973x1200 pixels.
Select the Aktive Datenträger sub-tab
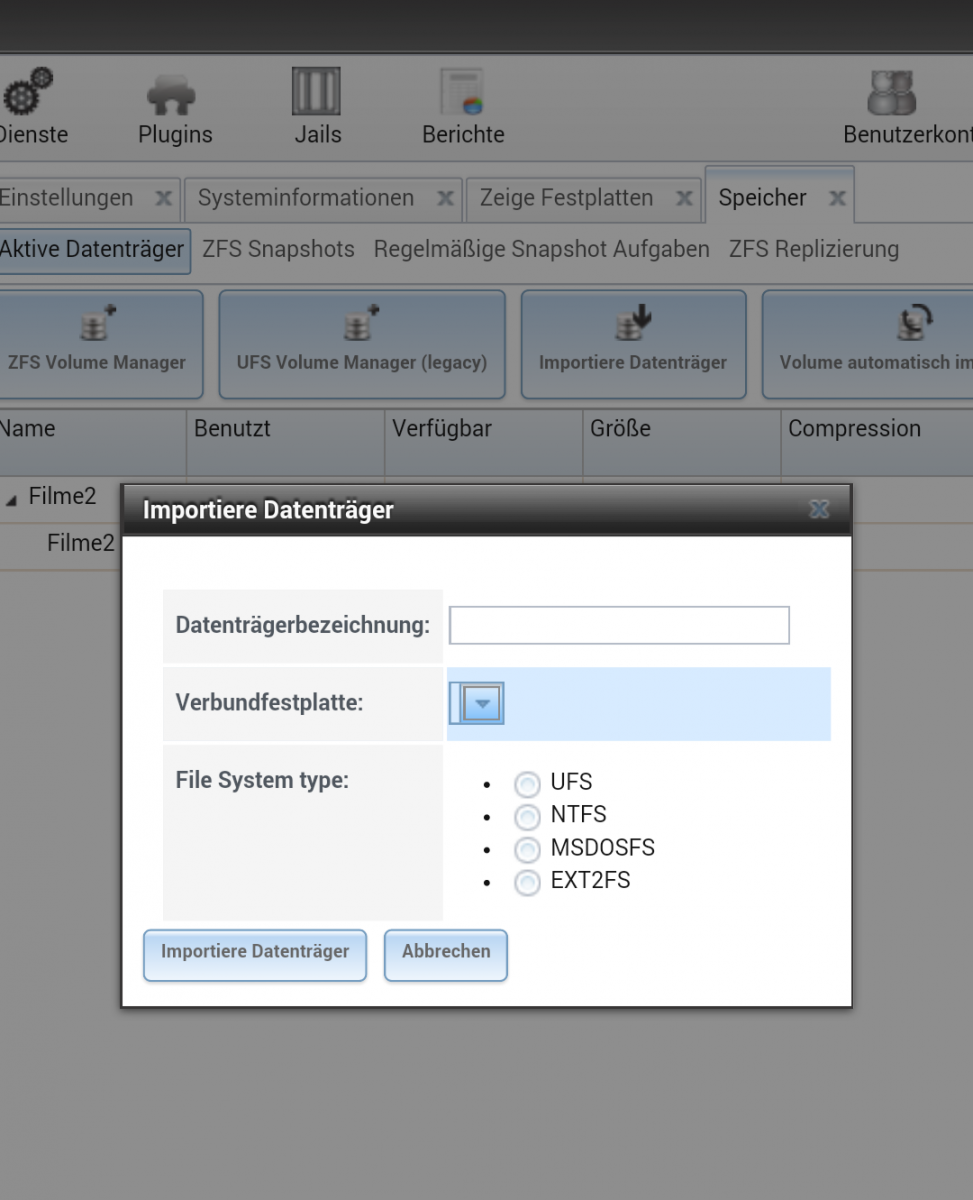coord(93,250)
